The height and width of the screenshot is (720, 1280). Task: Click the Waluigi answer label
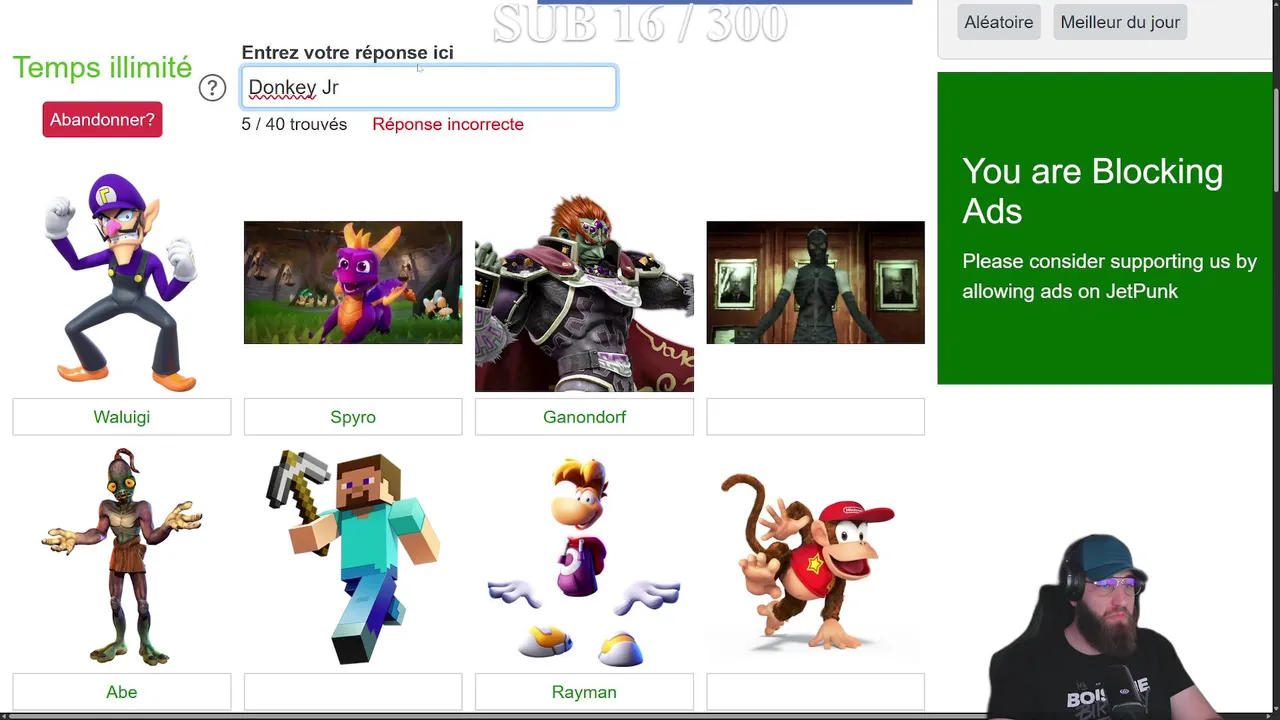[x=122, y=417]
